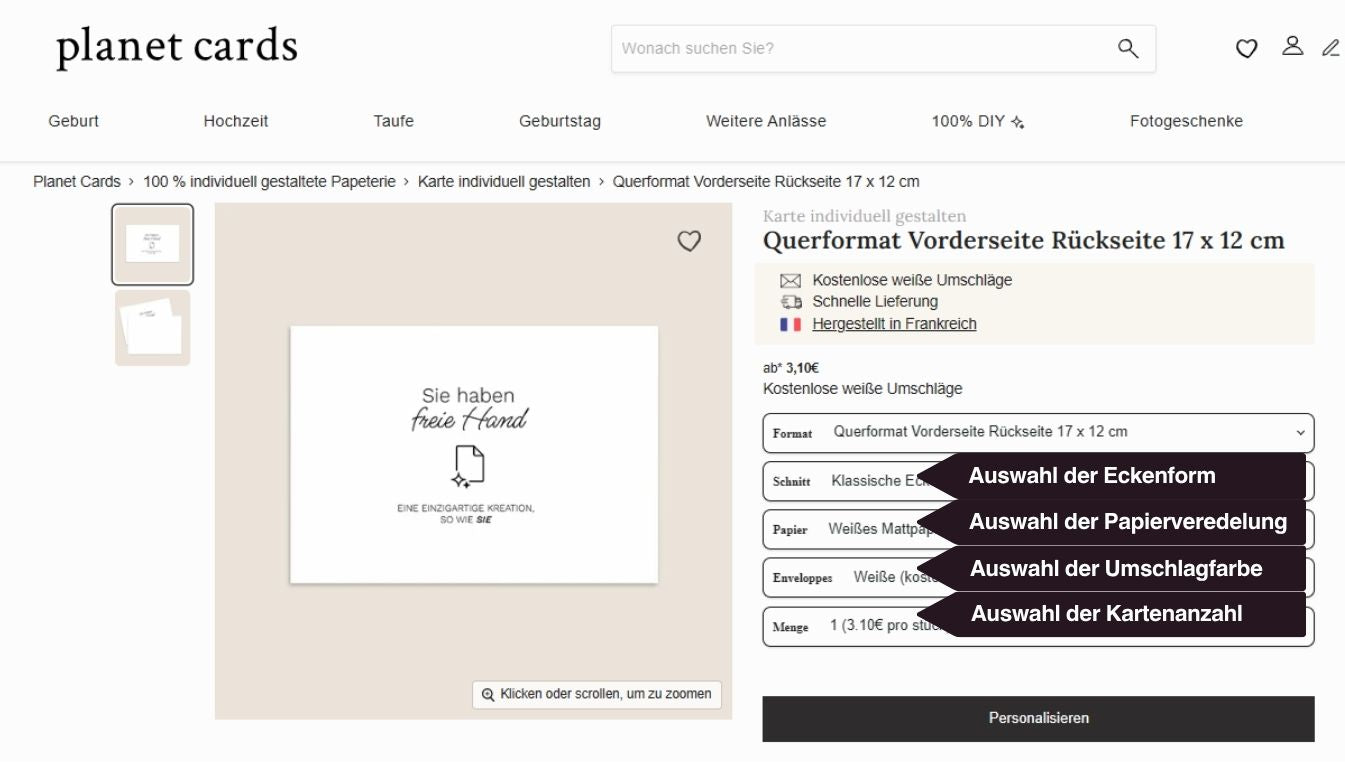
Task: Open the Hochzeit menu item
Action: pyautogui.click(x=236, y=121)
